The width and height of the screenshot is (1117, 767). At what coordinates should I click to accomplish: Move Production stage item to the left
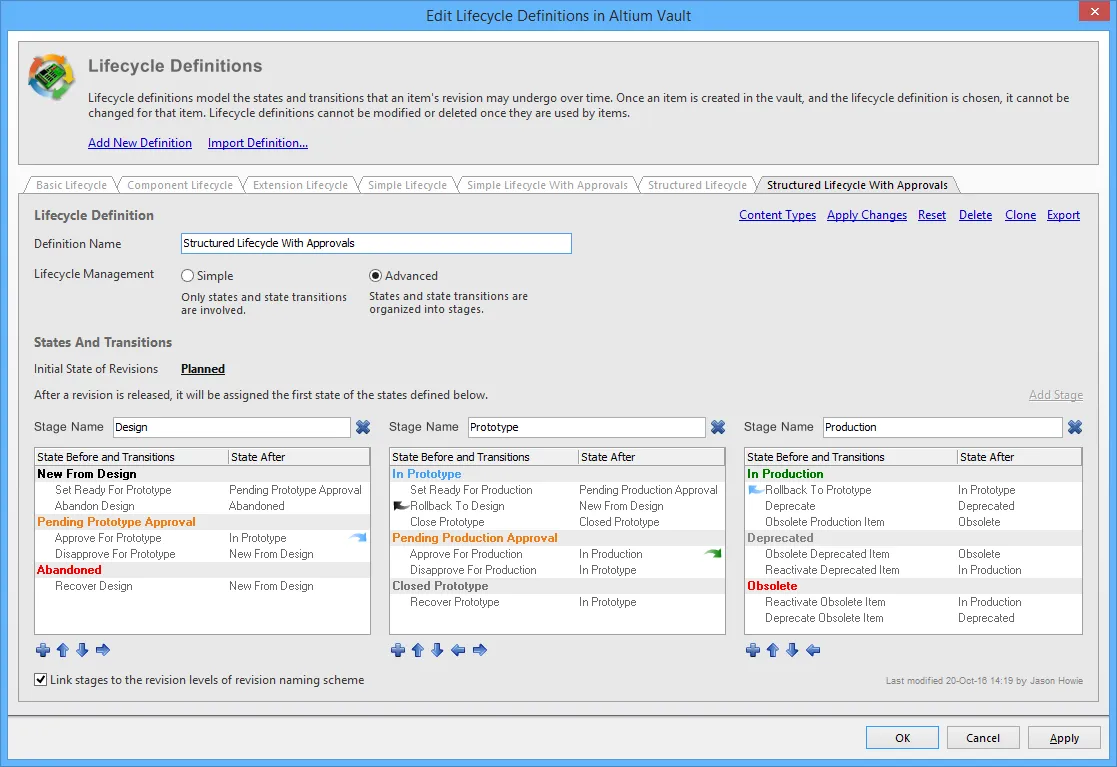[x=813, y=649]
